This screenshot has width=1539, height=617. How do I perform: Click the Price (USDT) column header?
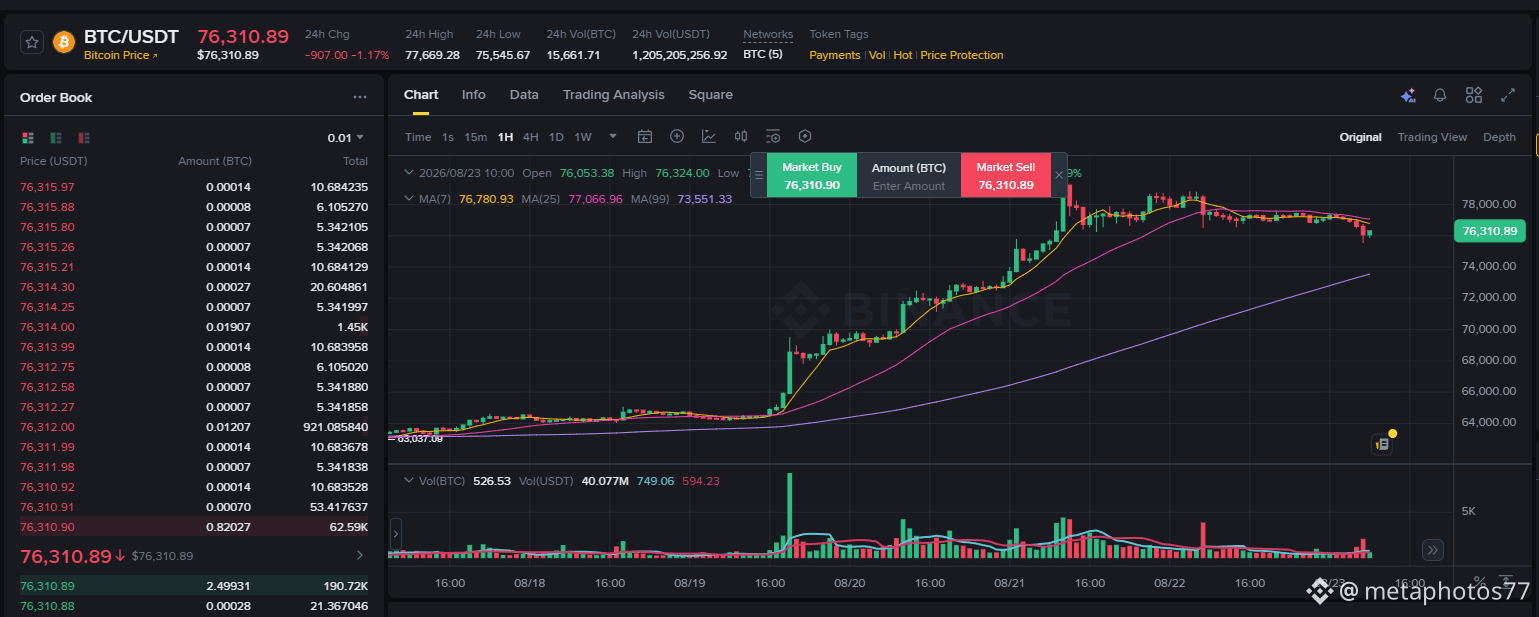tap(54, 161)
